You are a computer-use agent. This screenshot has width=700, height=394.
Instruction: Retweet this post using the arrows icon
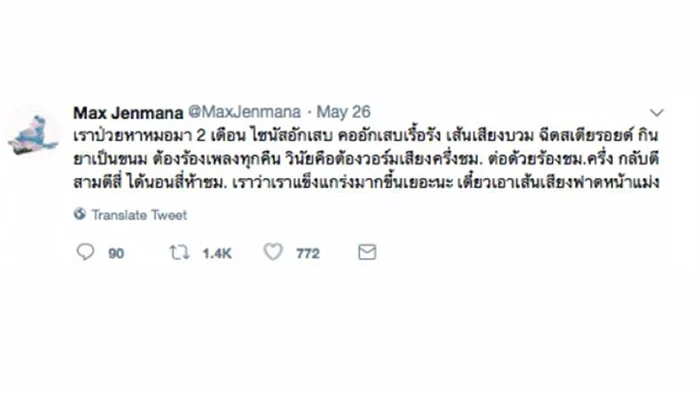click(x=179, y=253)
